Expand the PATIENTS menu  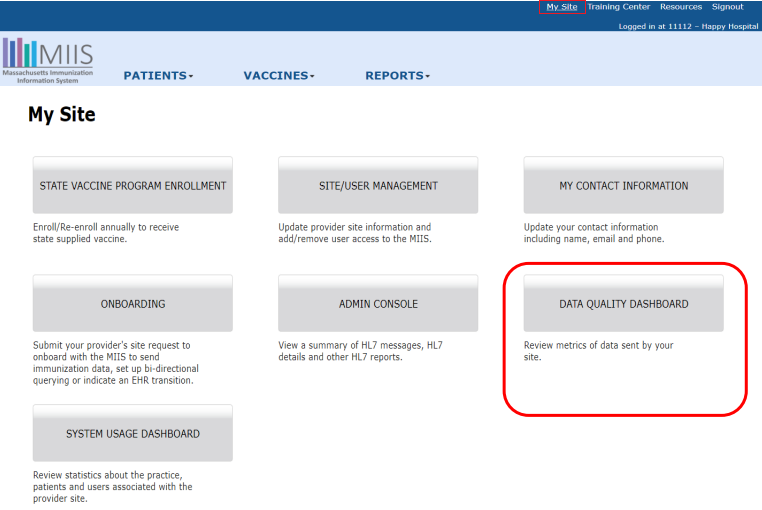(158, 76)
